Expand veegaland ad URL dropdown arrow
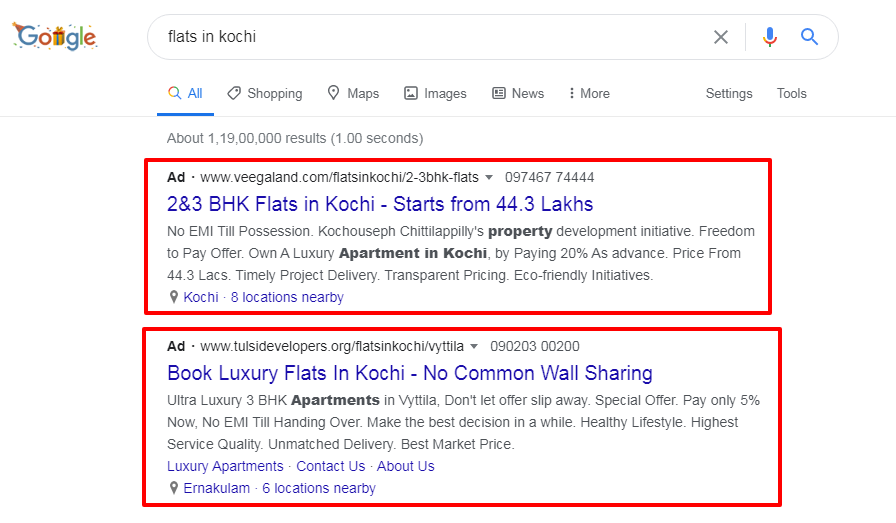This screenshot has width=896, height=523. pyautogui.click(x=489, y=178)
